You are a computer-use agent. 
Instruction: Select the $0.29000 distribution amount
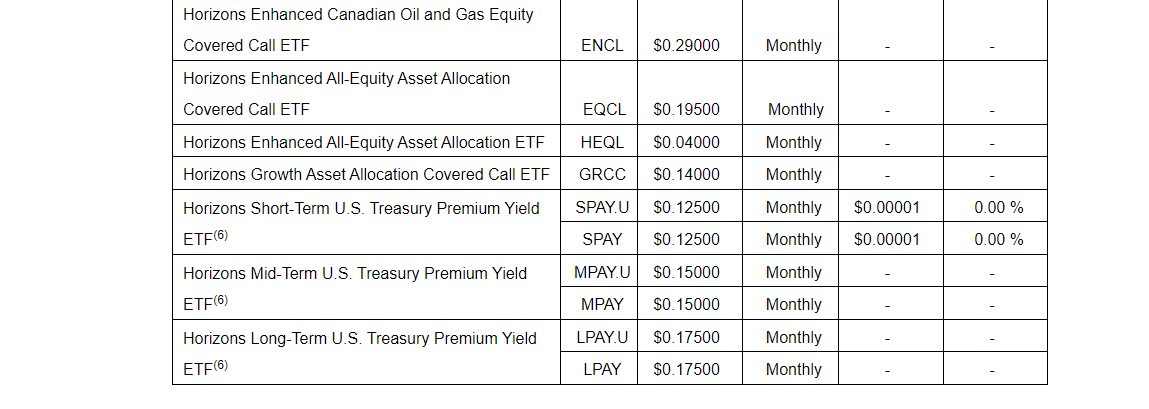pos(686,45)
